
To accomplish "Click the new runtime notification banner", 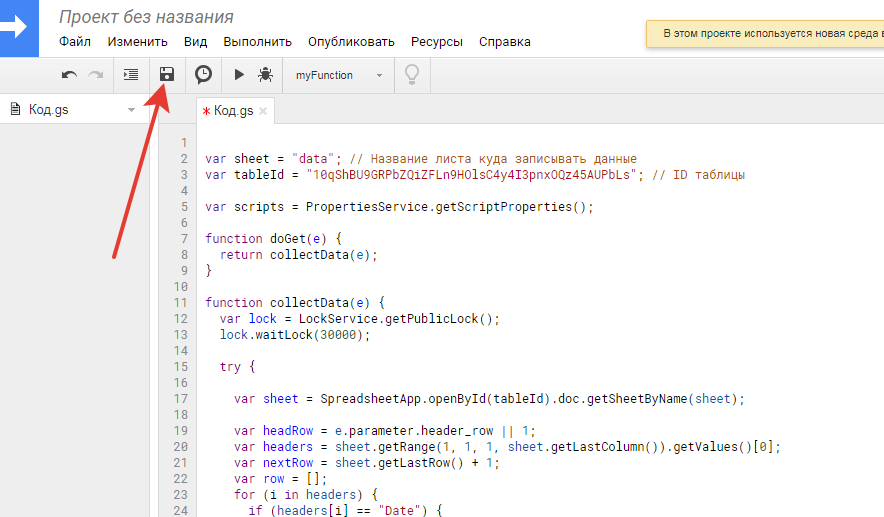I will tap(765, 34).
